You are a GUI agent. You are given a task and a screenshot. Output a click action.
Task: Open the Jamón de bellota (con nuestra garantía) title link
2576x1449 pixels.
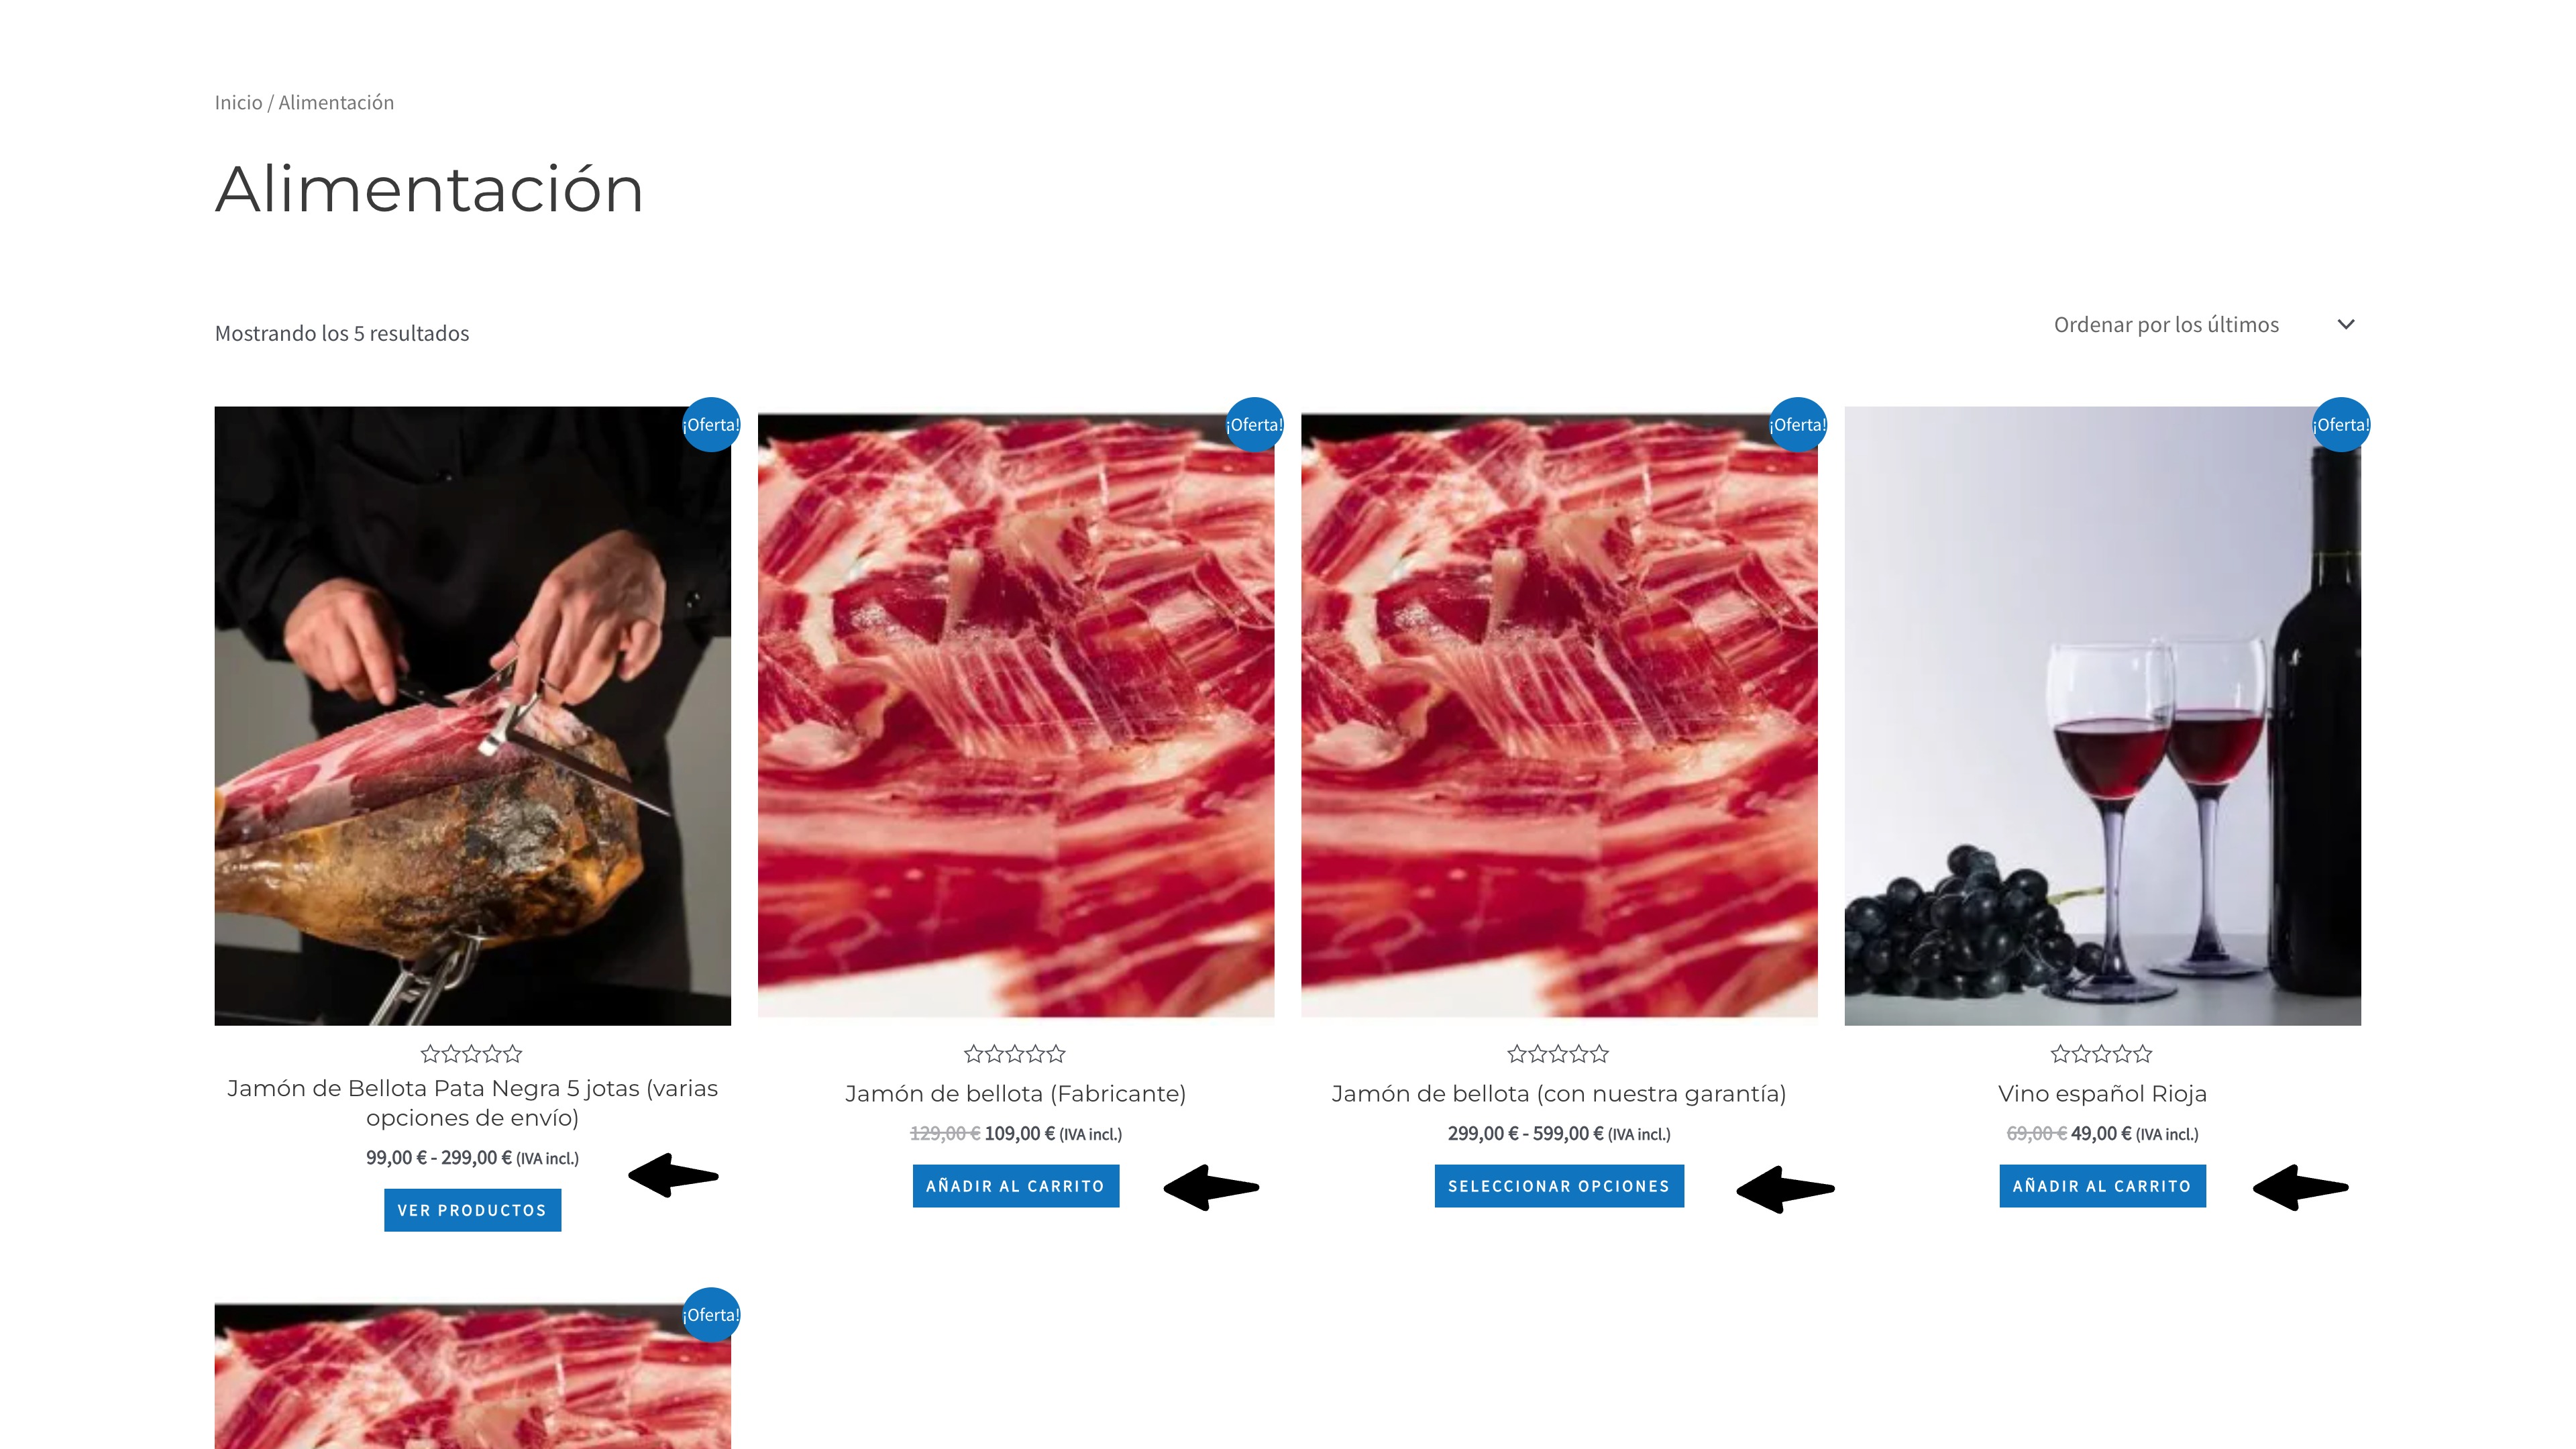(1559, 1094)
